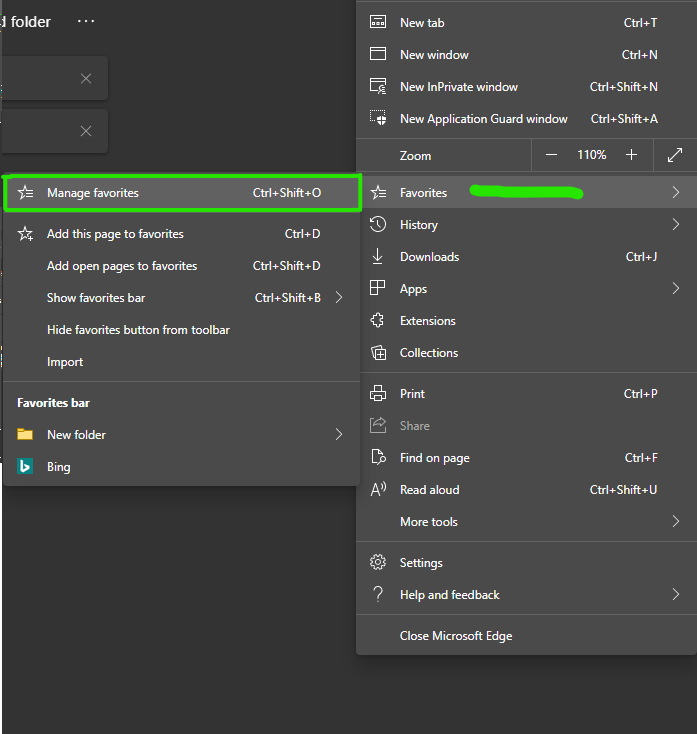Image resolution: width=697 pixels, height=734 pixels.
Task: Open Settings from the menu
Action: 526,563
